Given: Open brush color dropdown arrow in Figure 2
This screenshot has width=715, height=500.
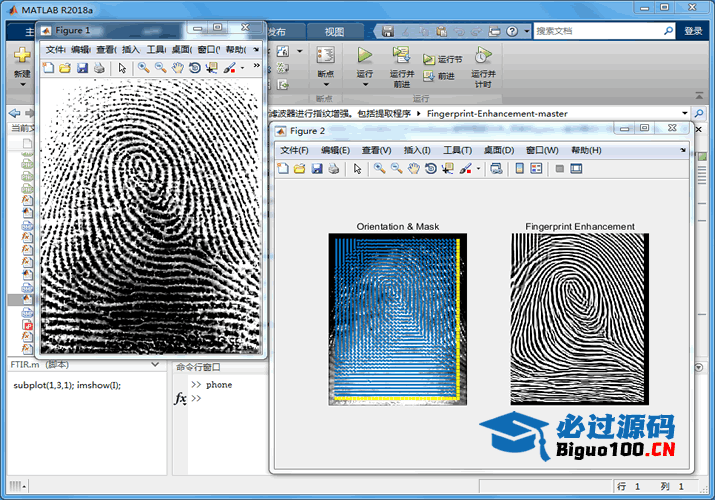Looking at the screenshot, I should click(478, 169).
